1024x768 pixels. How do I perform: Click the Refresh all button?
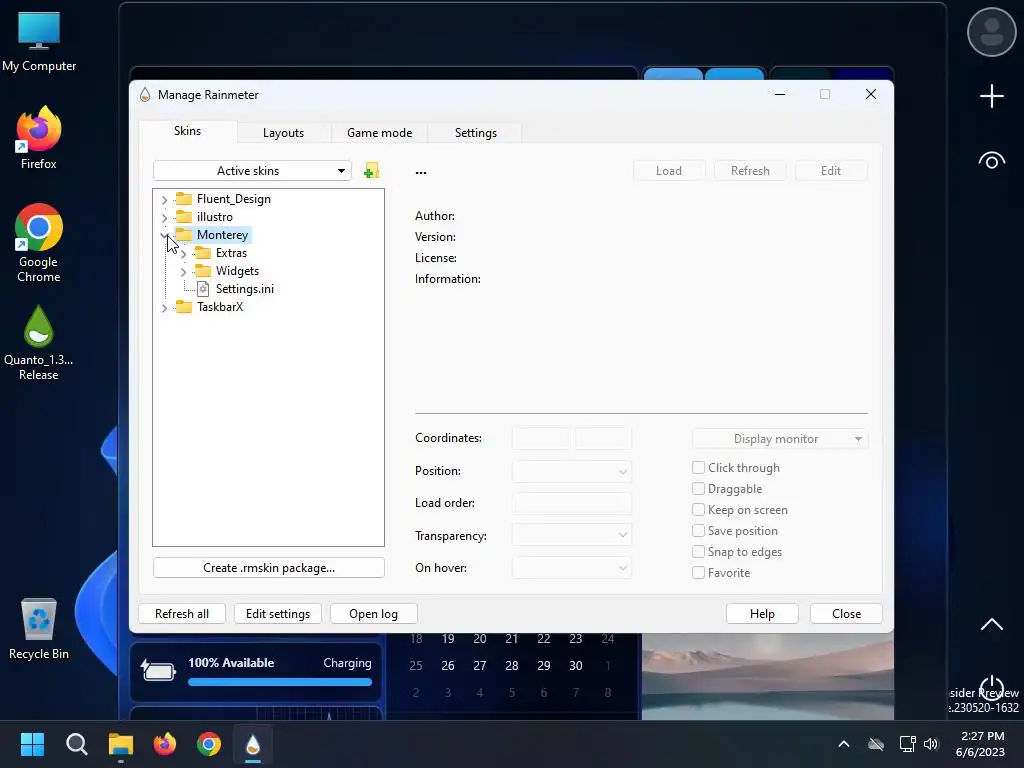[182, 614]
